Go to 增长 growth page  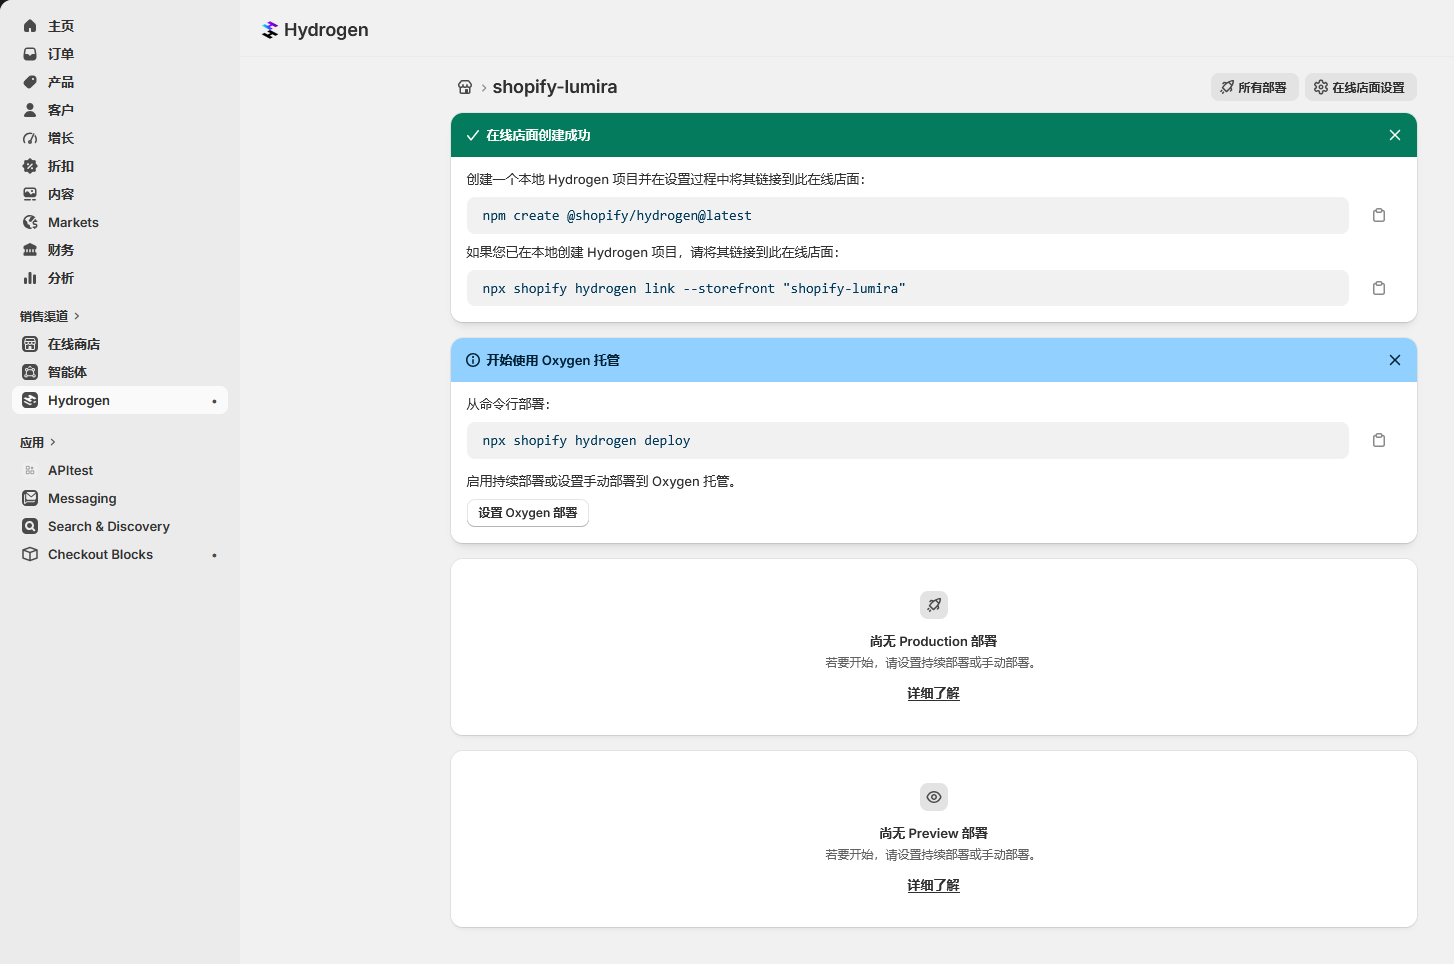point(120,138)
